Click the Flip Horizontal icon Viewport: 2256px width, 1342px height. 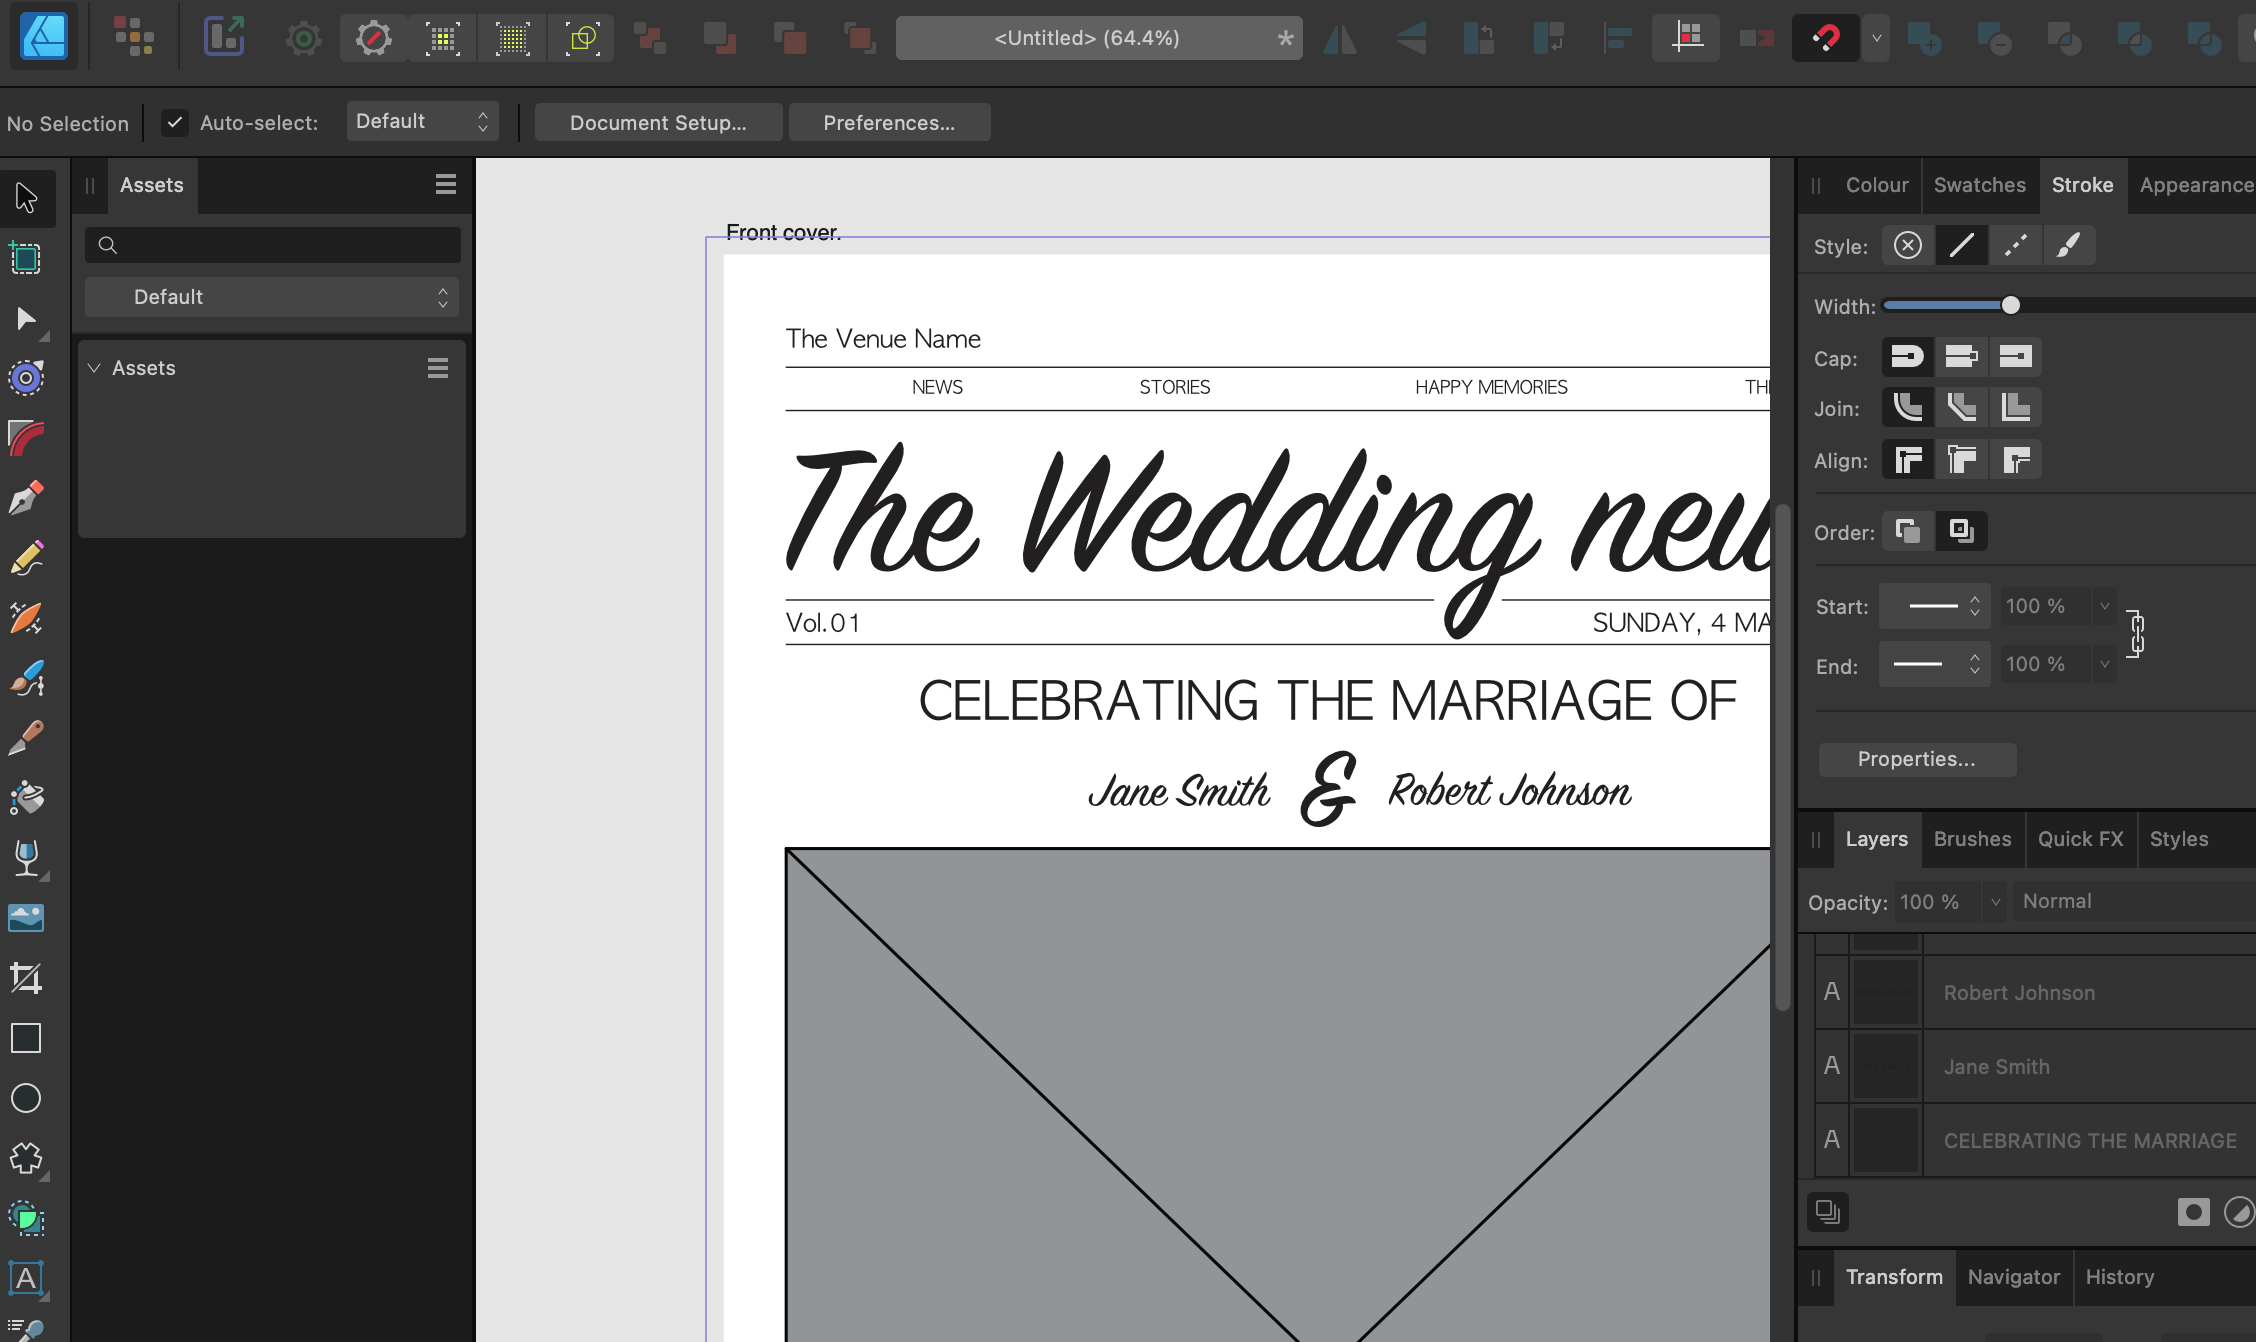pos(1340,38)
